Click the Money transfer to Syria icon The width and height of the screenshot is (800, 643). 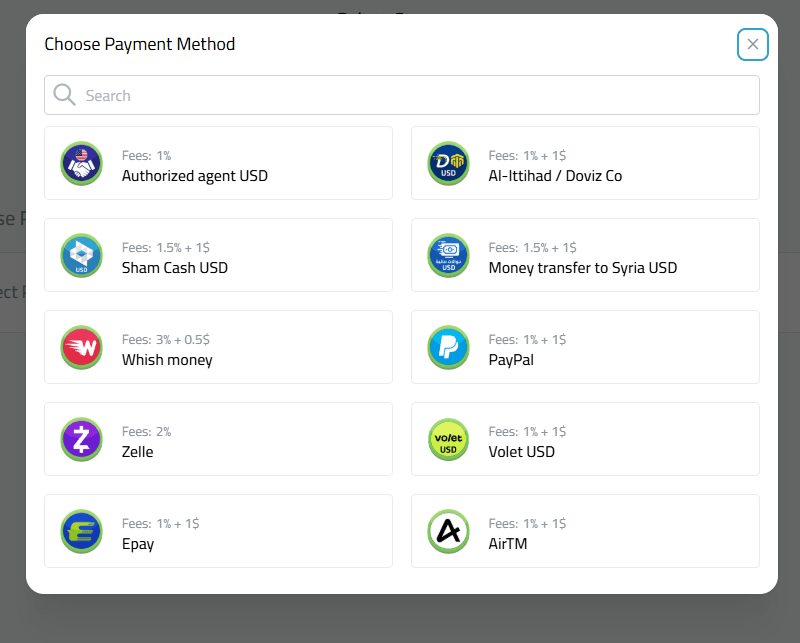[448, 255]
